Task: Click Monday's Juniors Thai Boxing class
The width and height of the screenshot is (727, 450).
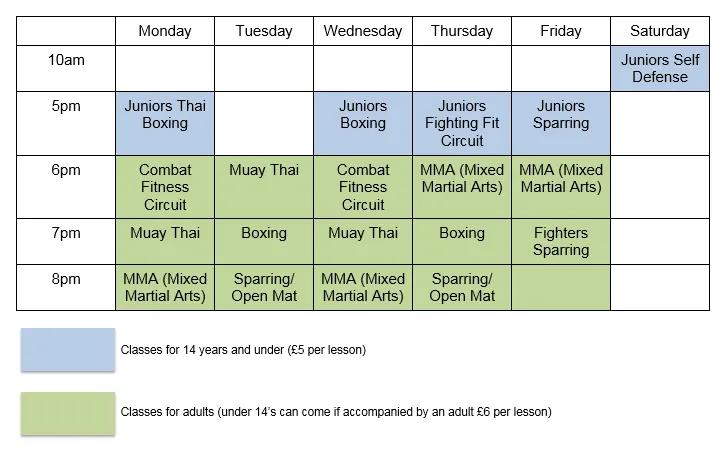Action: pyautogui.click(x=165, y=115)
